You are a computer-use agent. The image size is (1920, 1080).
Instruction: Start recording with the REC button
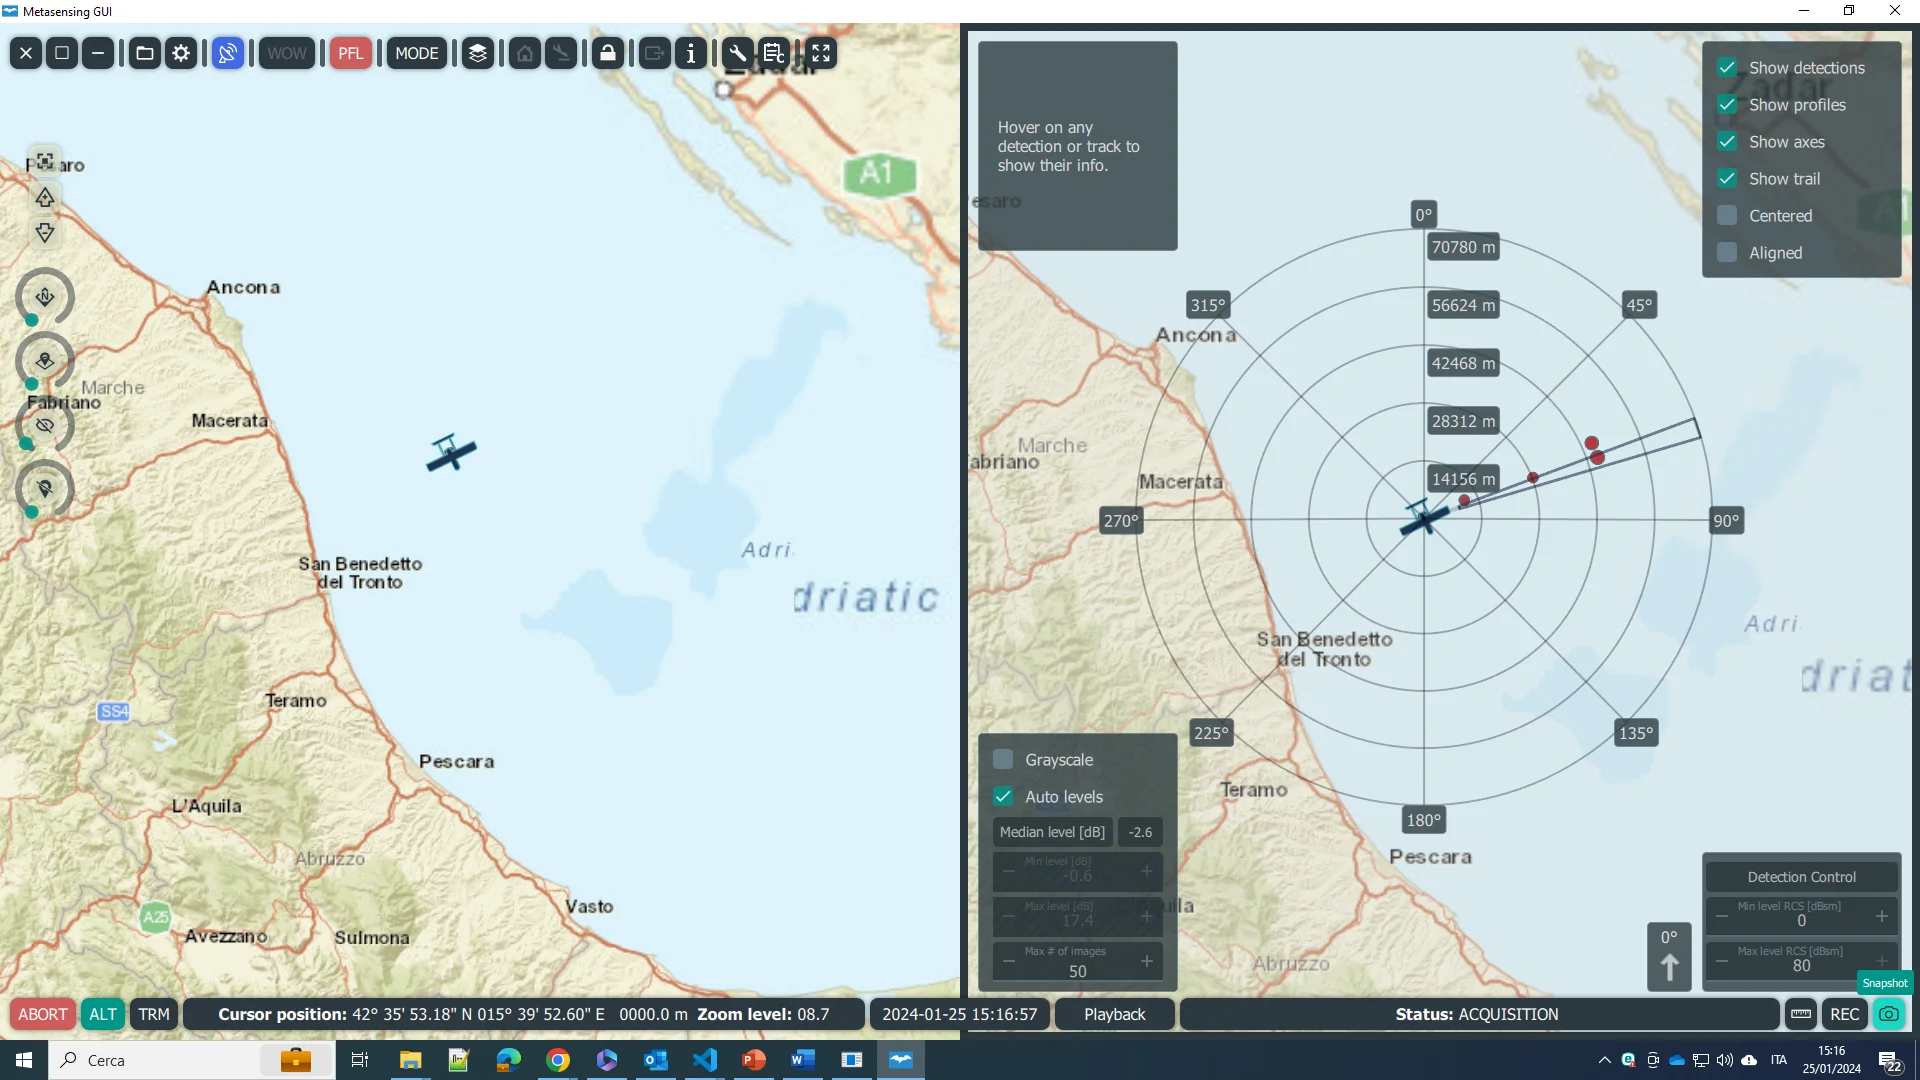coord(1845,1014)
